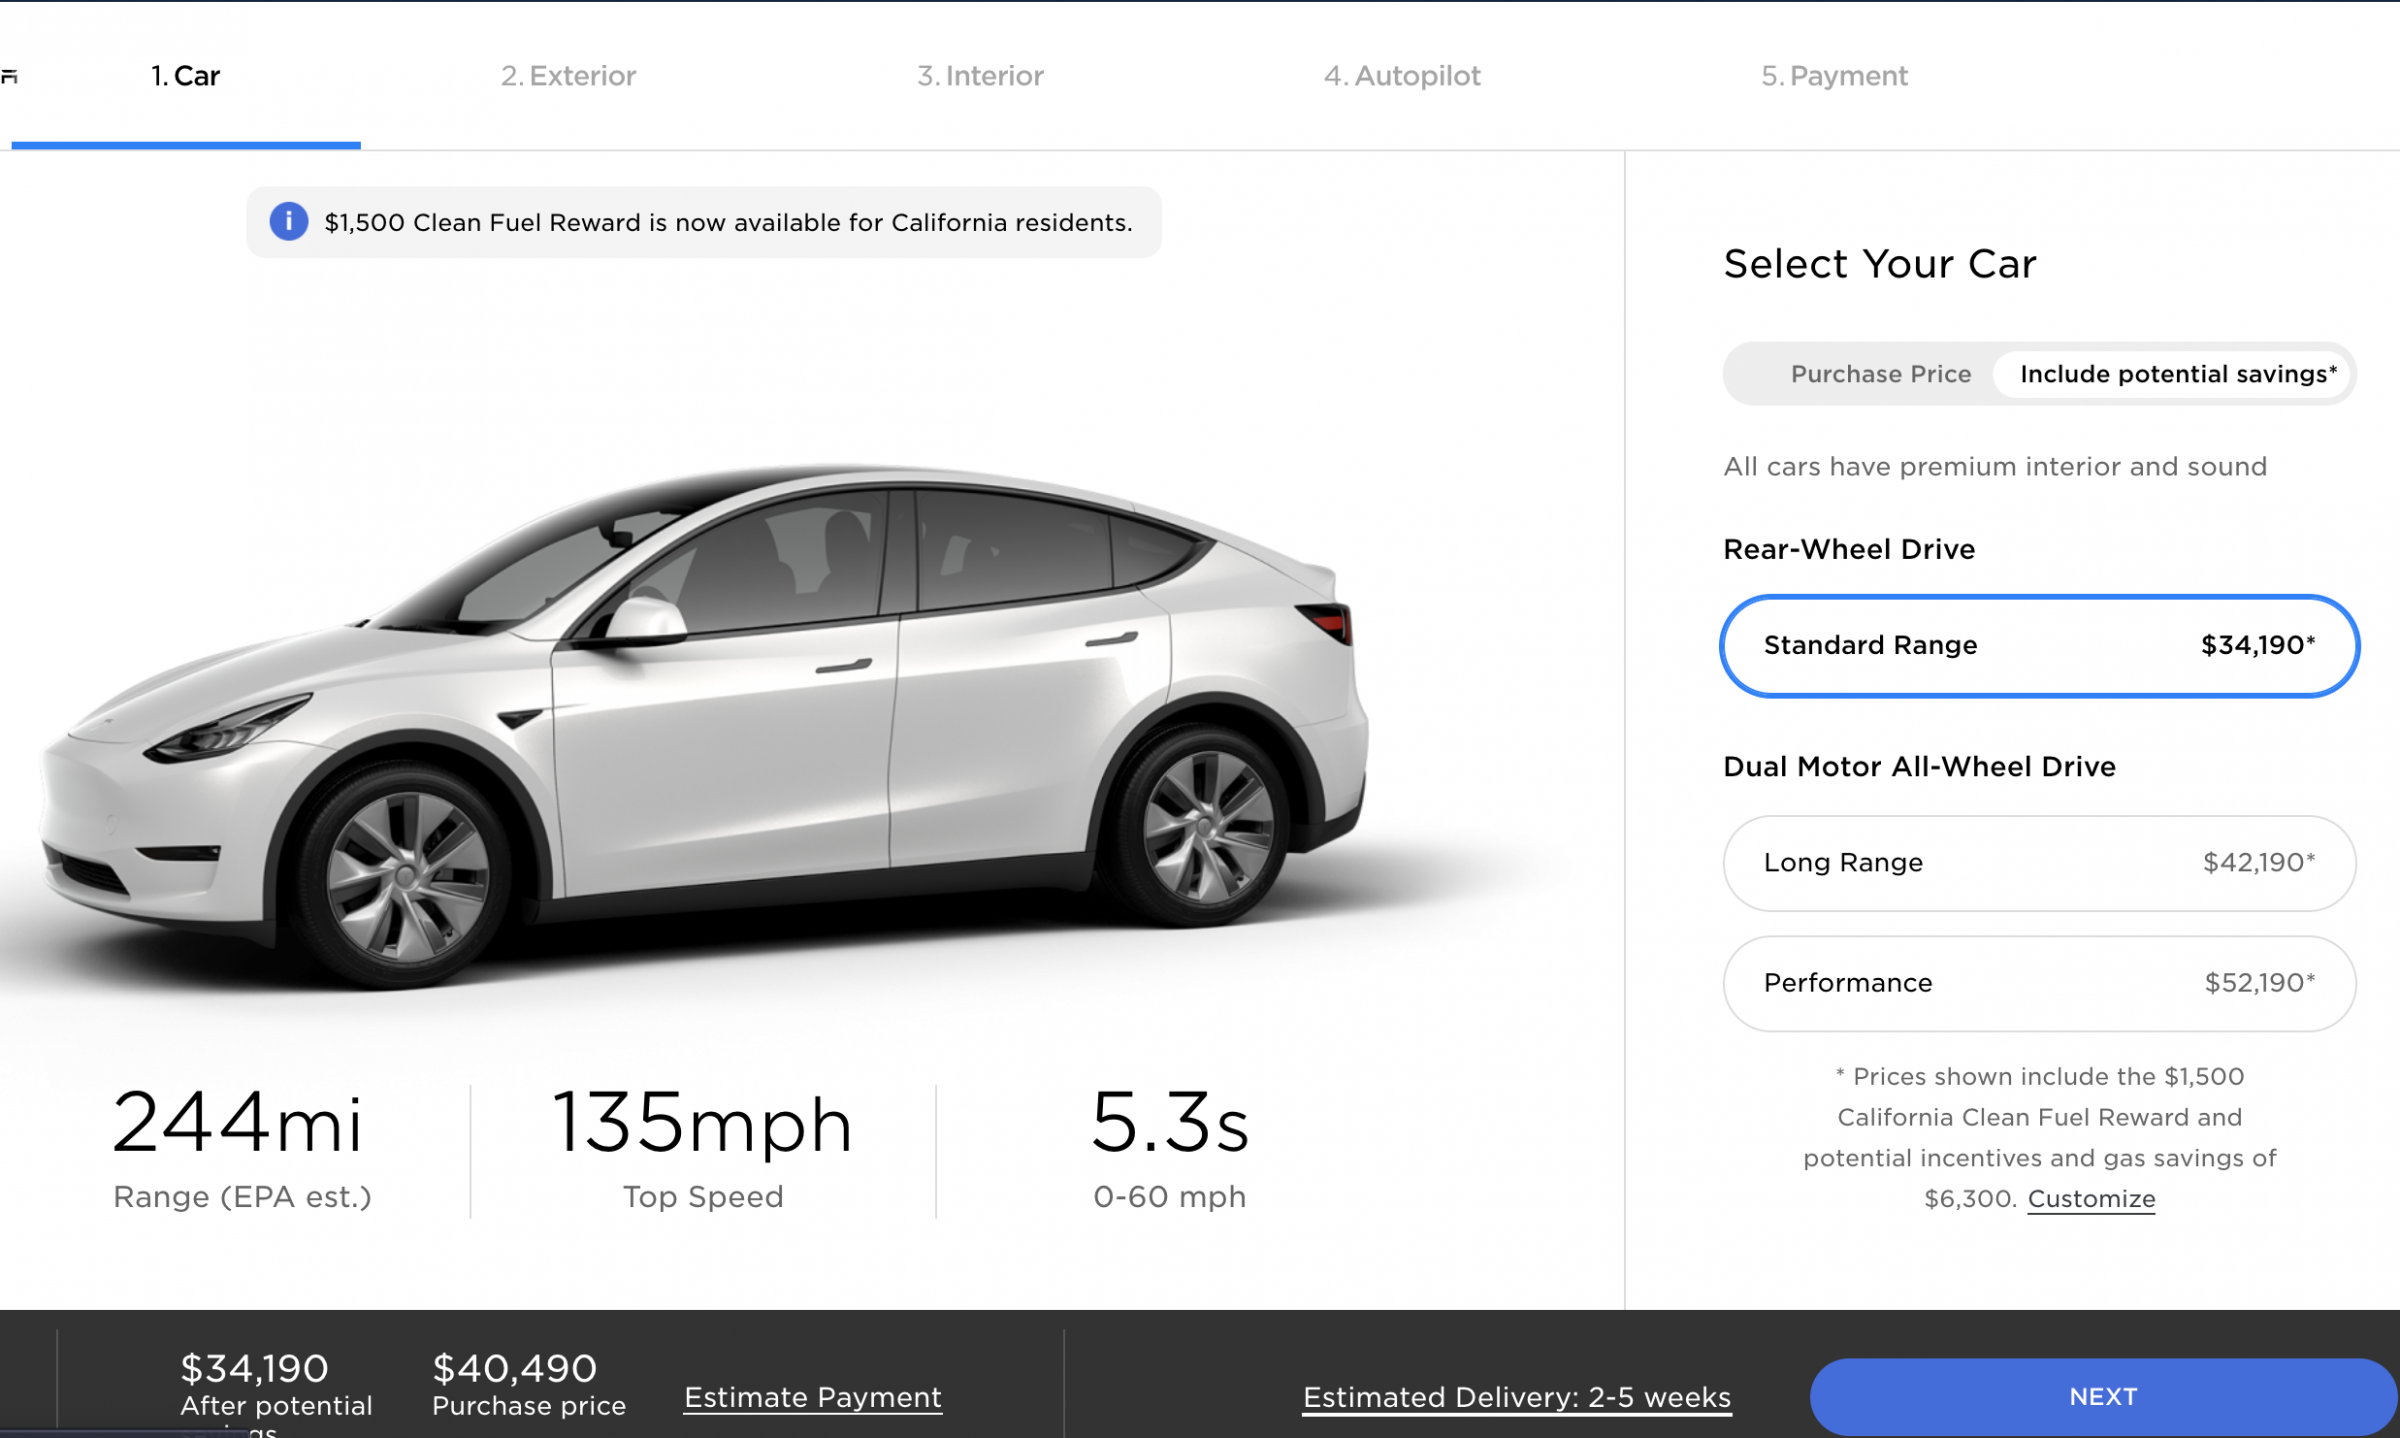Screen dimensions: 2400x1438
Task: Click the 135mph top speed value
Action: 702,1123
